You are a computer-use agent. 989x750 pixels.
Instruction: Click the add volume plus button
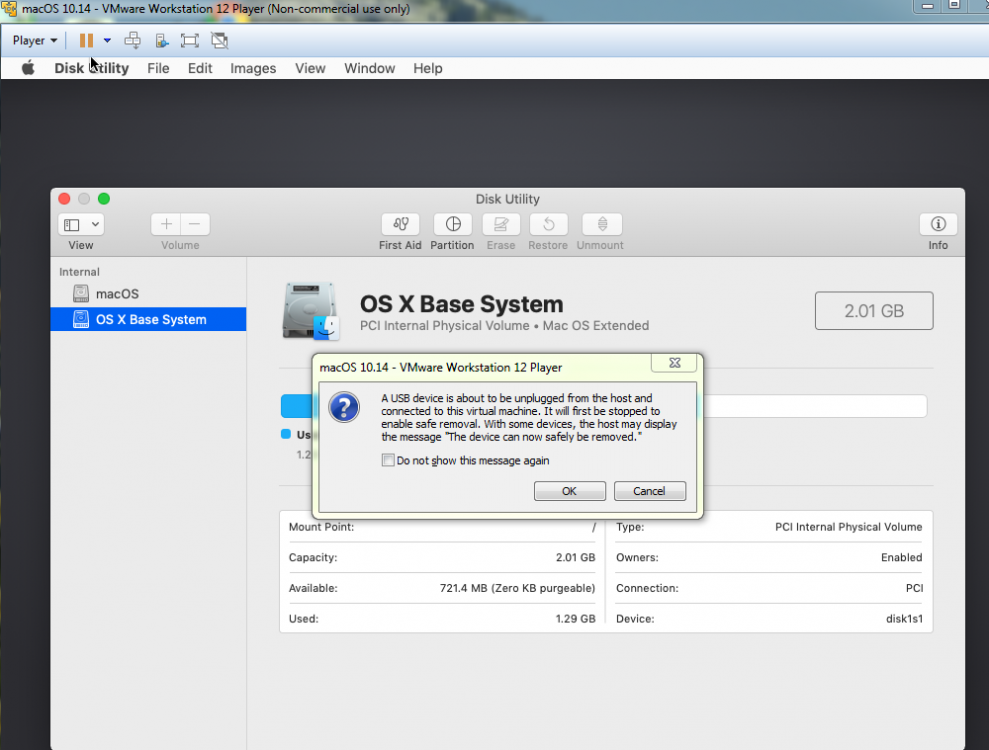click(166, 225)
